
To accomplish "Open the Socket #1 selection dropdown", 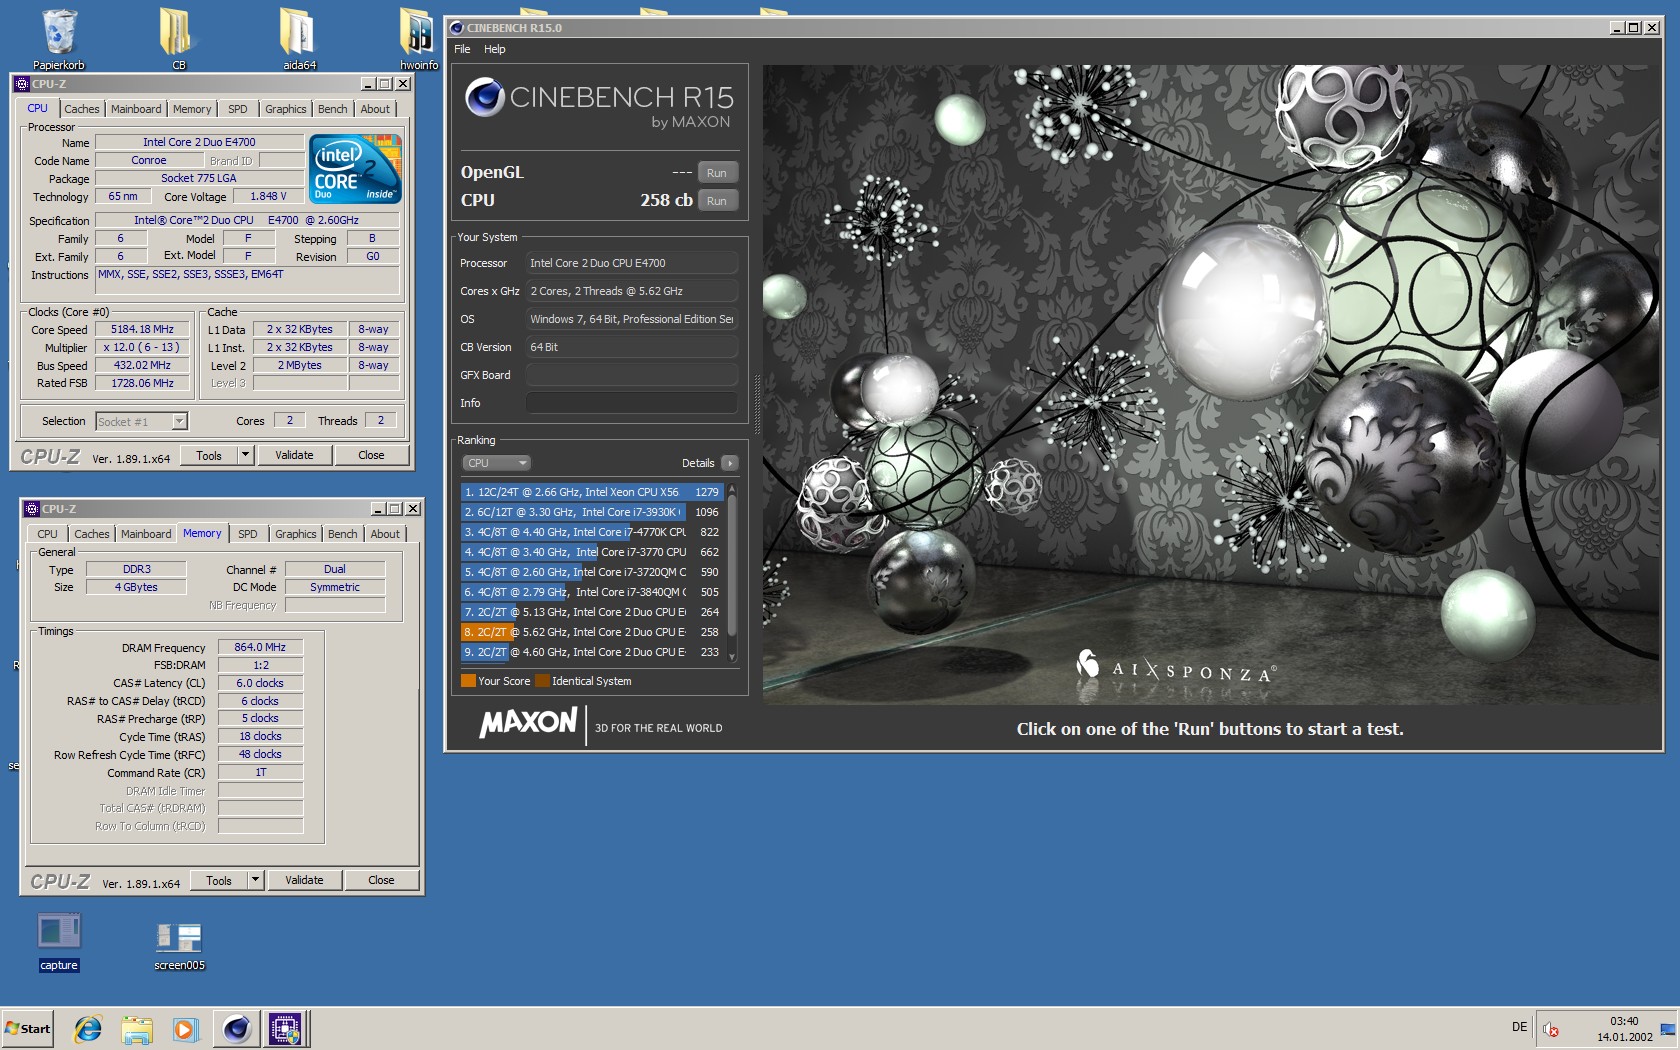I will point(141,421).
